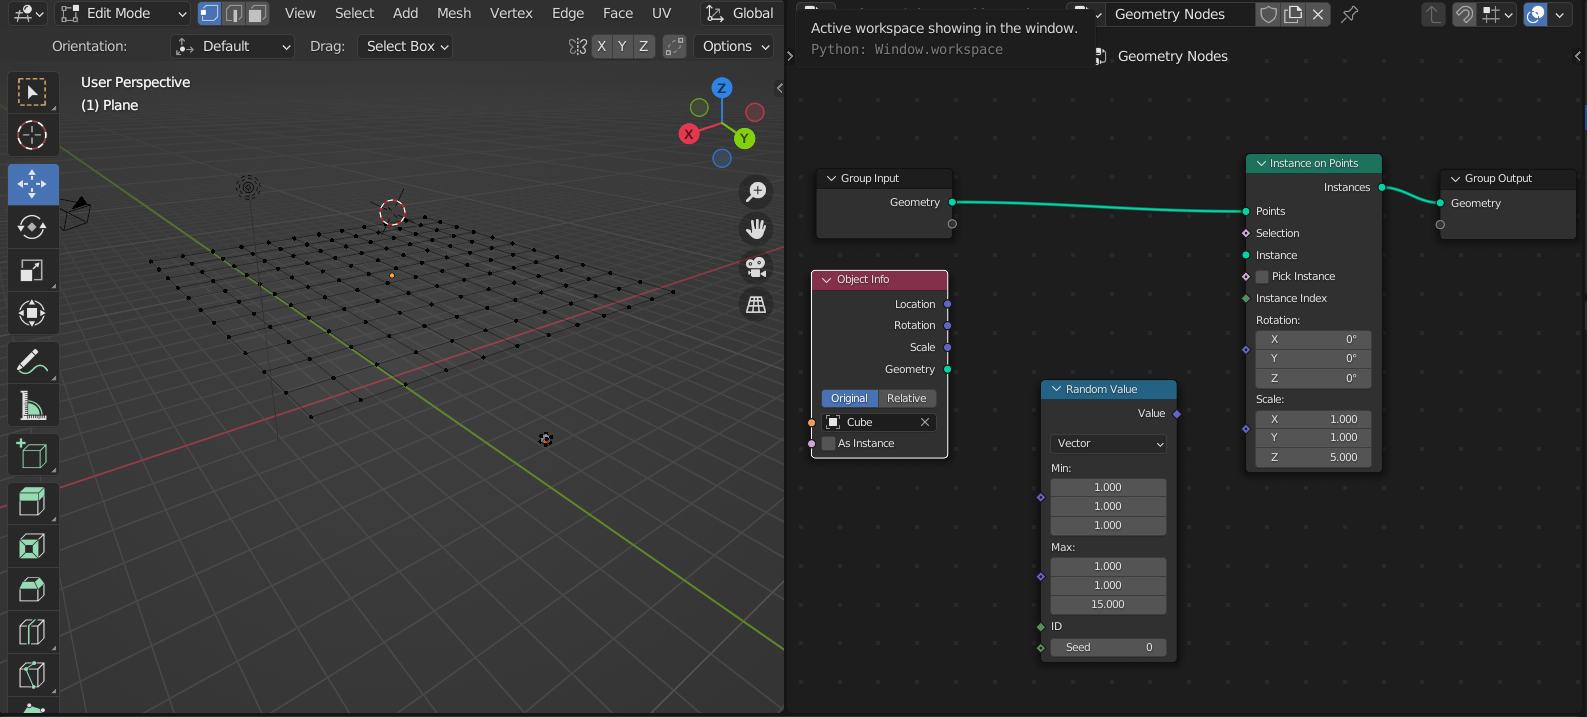Click the Seed value field

(x=1108, y=648)
